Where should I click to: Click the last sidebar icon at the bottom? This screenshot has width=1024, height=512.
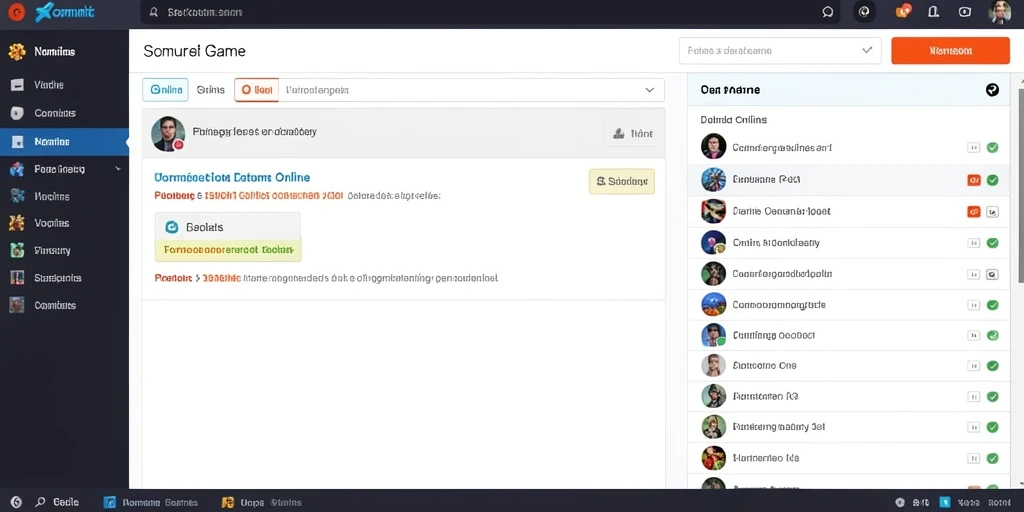point(17,305)
